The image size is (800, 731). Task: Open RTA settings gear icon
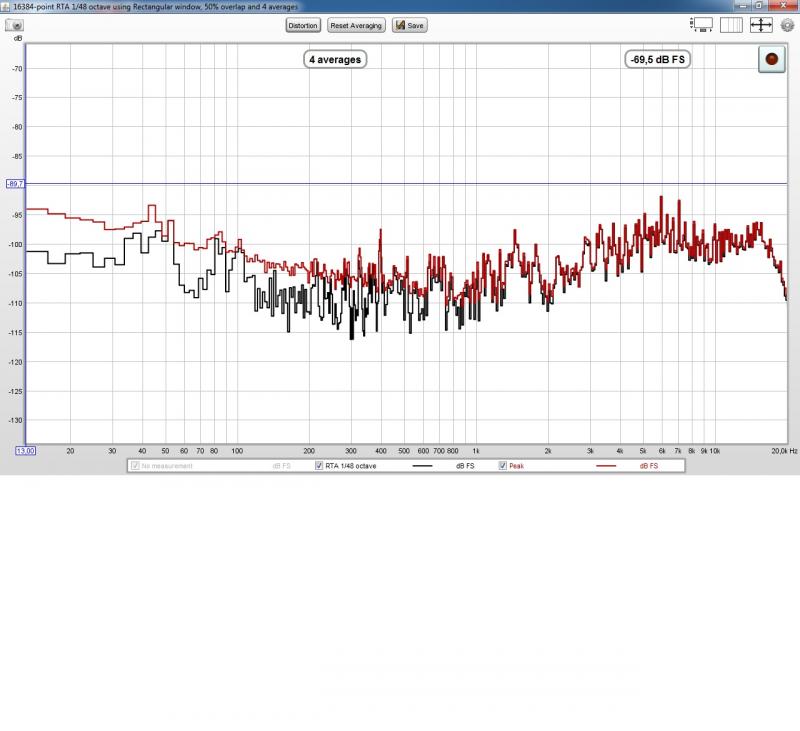coord(787,25)
